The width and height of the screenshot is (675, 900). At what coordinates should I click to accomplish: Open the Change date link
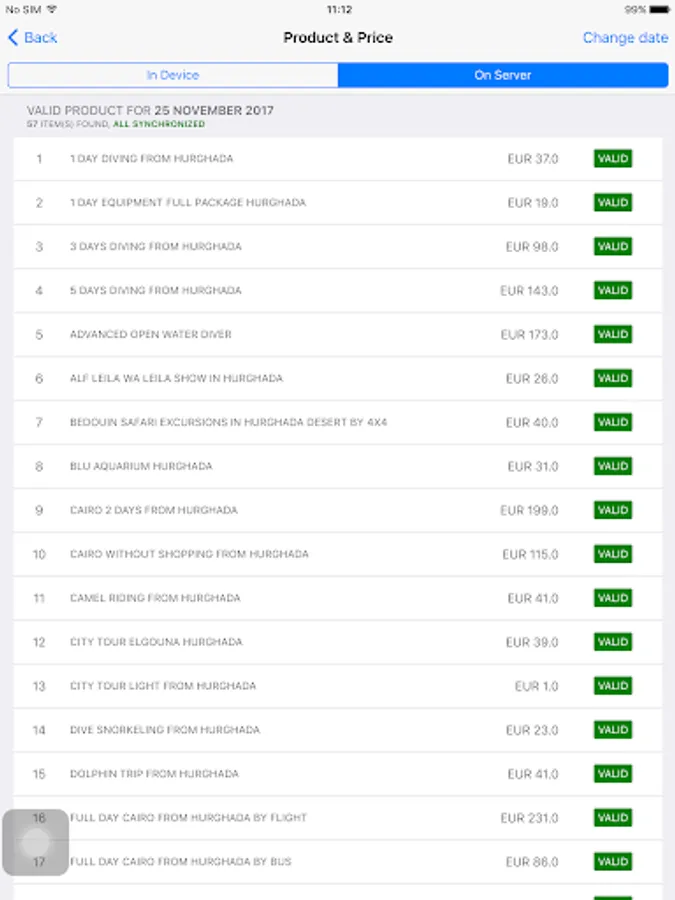click(625, 38)
